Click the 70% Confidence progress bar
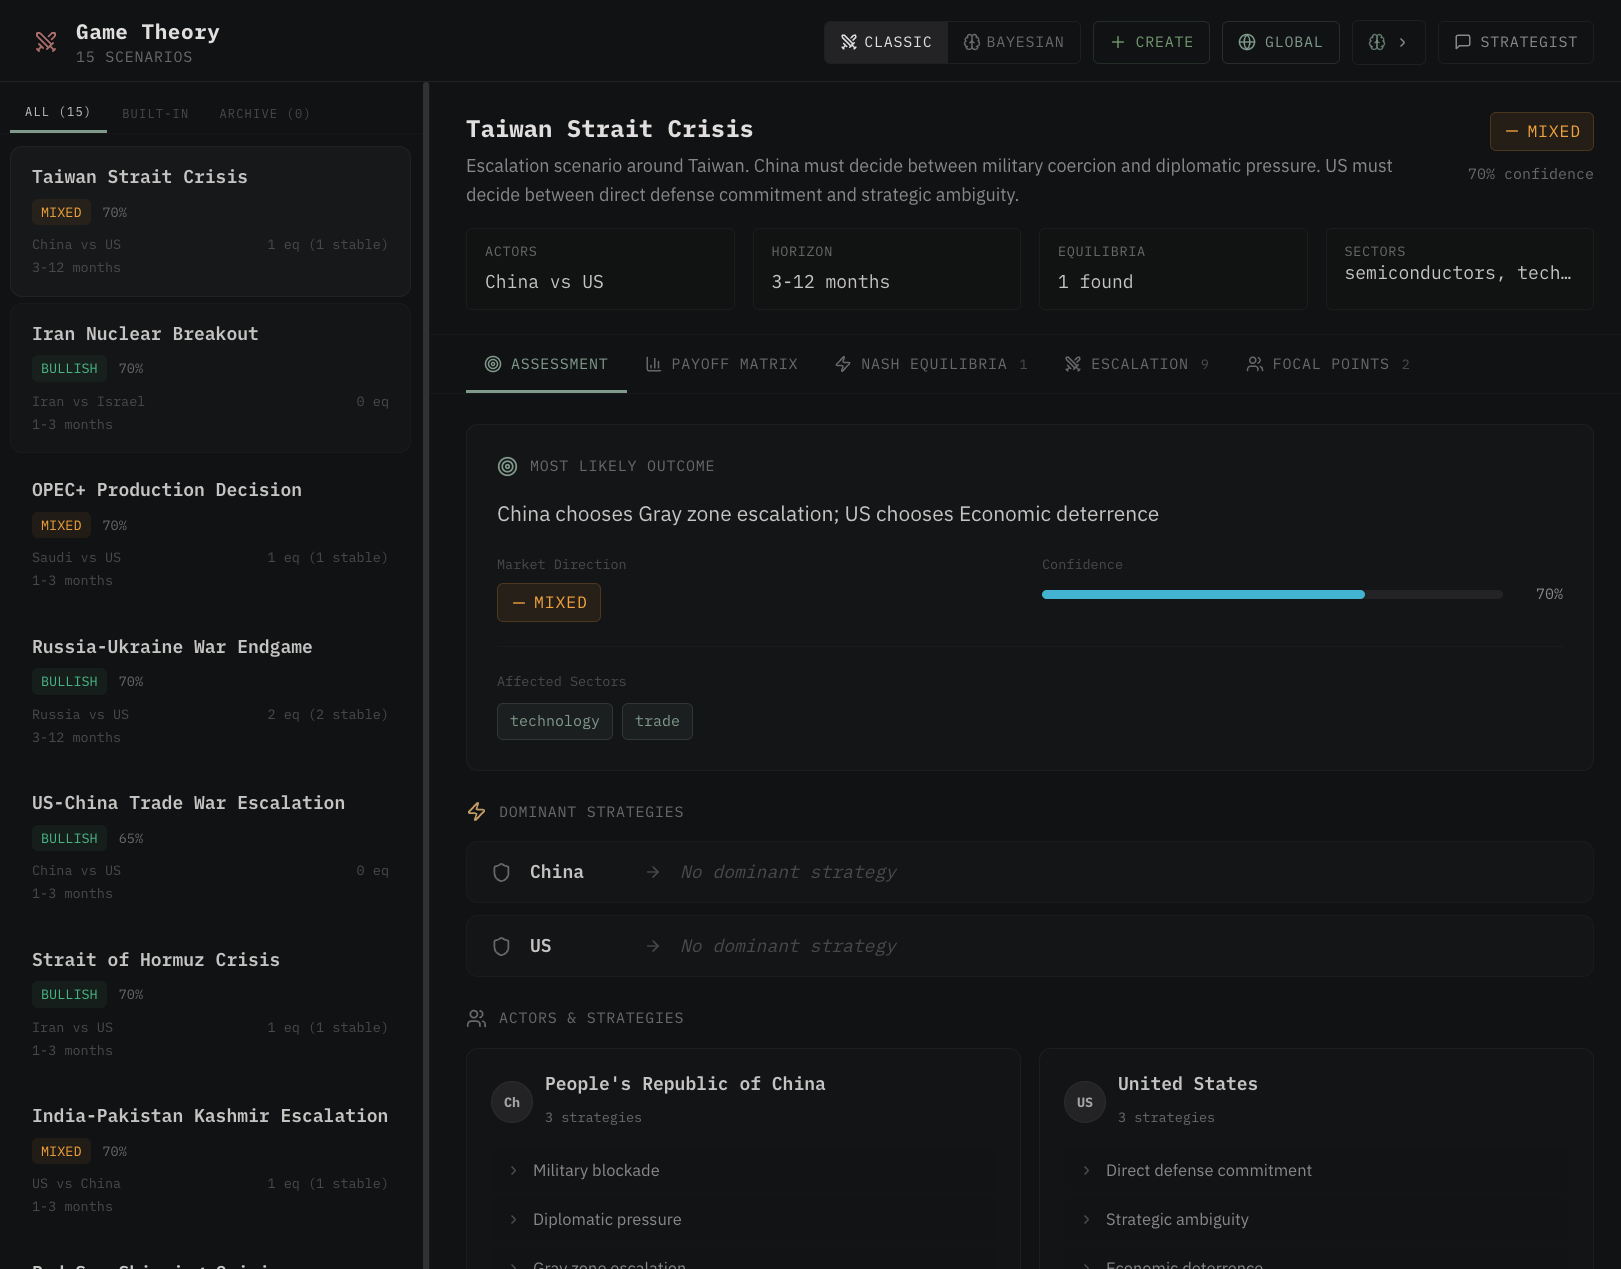1621x1269 pixels. click(1272, 594)
